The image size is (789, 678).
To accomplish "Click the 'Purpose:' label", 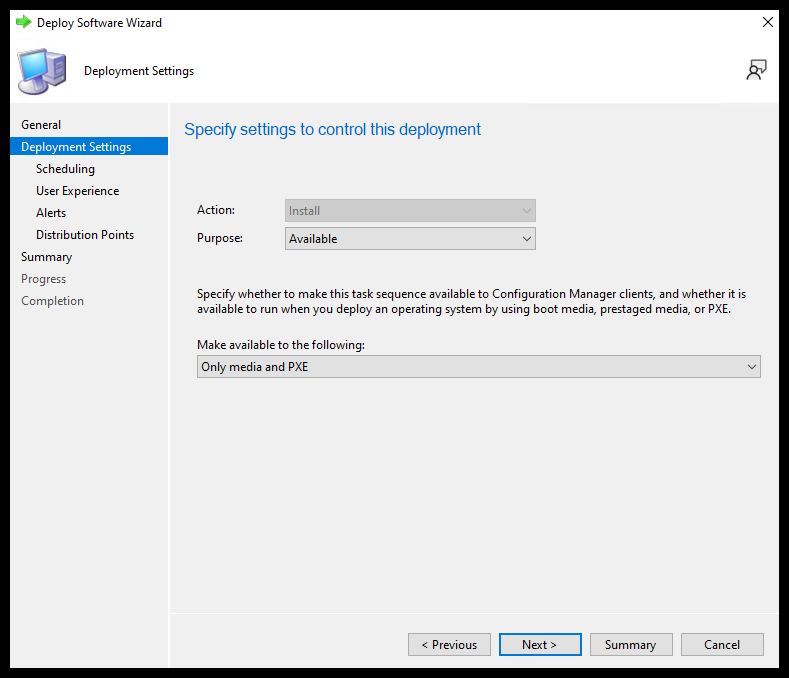I will (219, 238).
